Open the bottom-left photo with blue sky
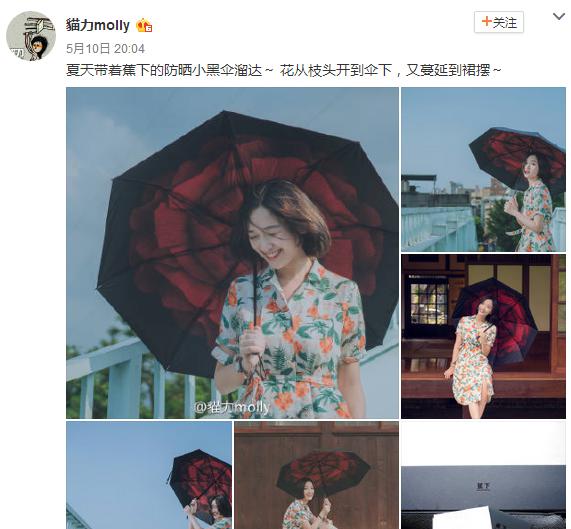The width and height of the screenshot is (571, 529). (x=149, y=475)
